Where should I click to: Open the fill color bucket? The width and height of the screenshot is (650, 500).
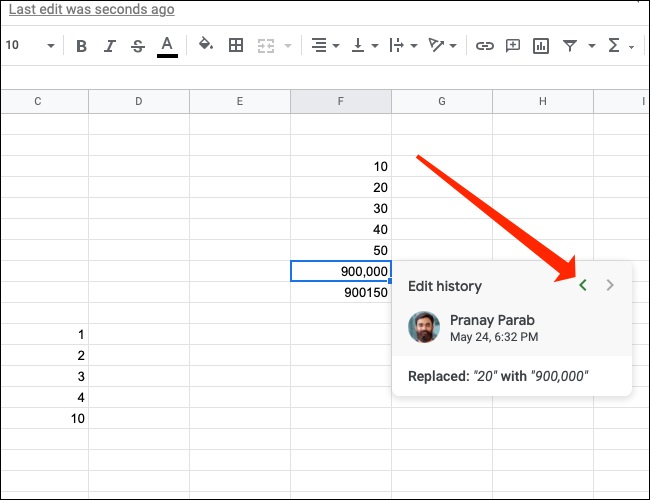206,46
